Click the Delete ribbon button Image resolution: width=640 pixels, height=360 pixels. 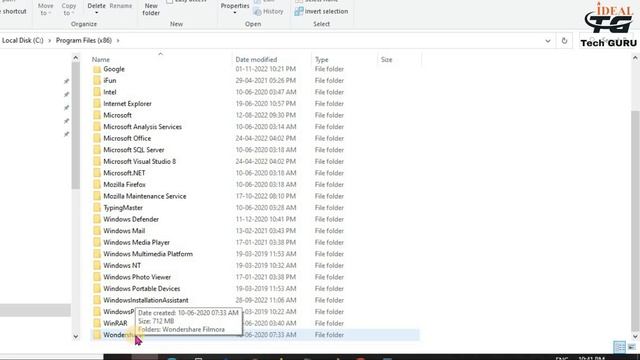[96, 8]
